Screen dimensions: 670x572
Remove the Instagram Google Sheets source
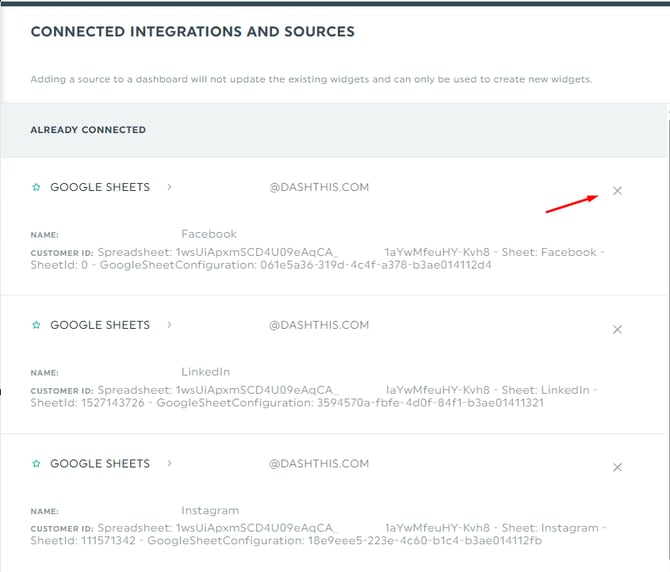click(617, 467)
